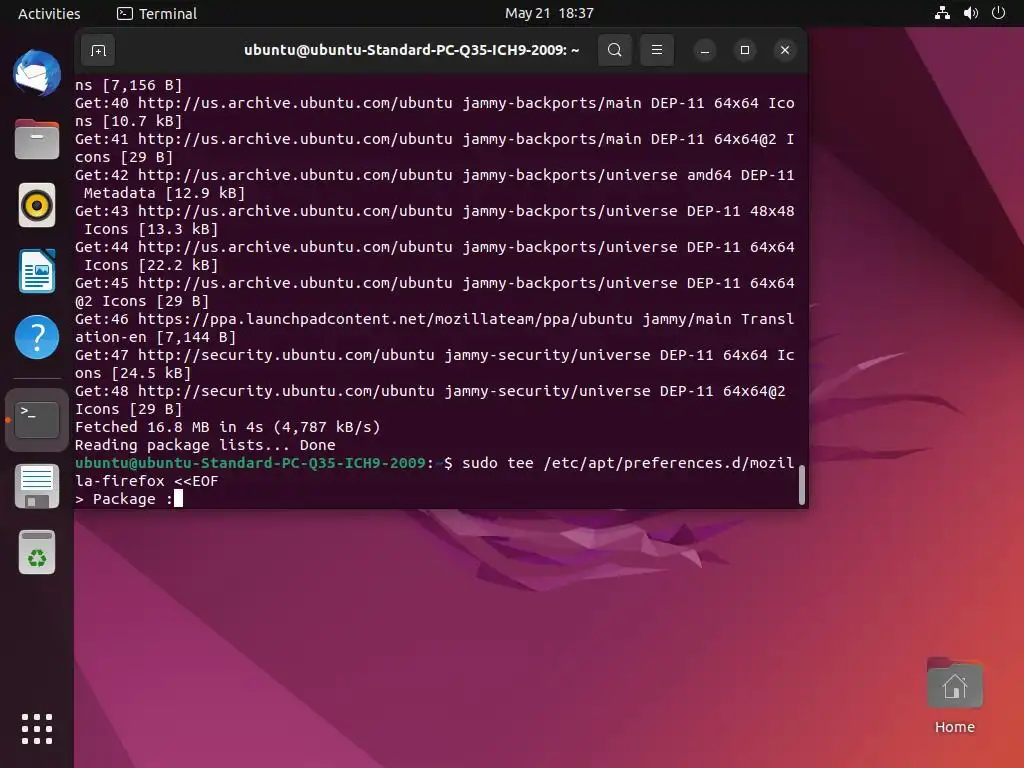Click the Get:41 jammy-backports/main line
Screen dimensions: 1024x768
(434, 139)
